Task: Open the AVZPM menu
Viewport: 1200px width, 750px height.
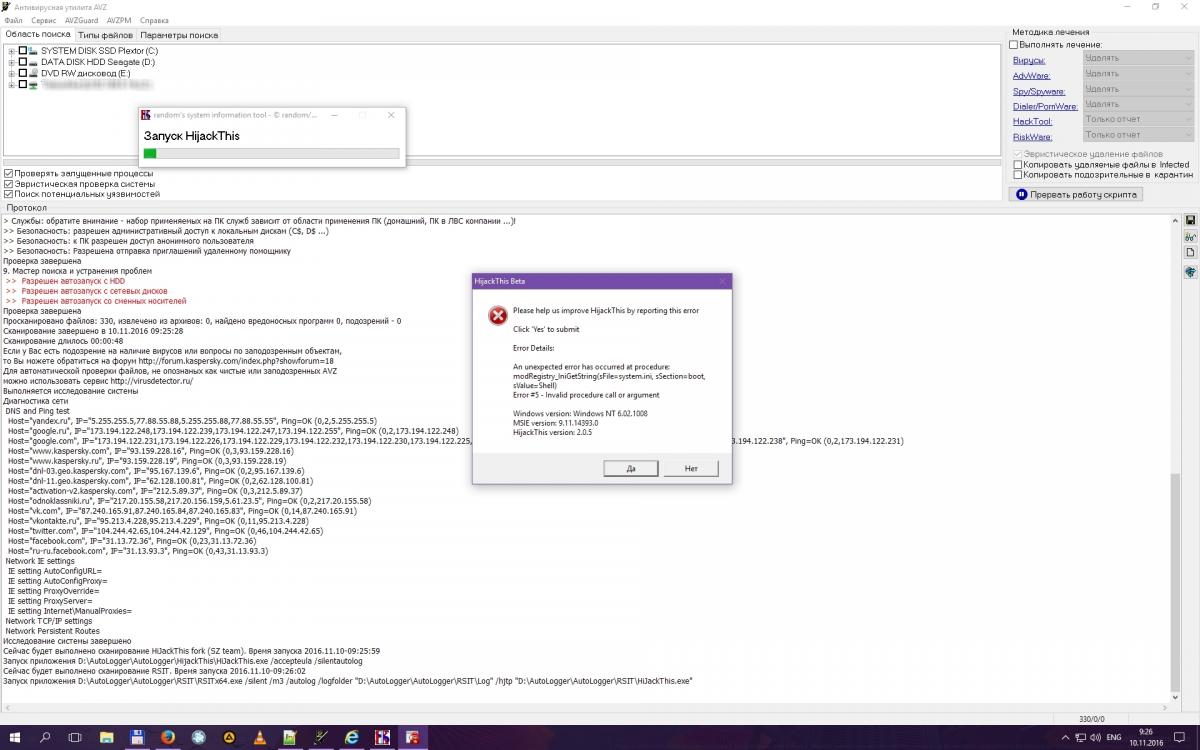Action: [118, 20]
